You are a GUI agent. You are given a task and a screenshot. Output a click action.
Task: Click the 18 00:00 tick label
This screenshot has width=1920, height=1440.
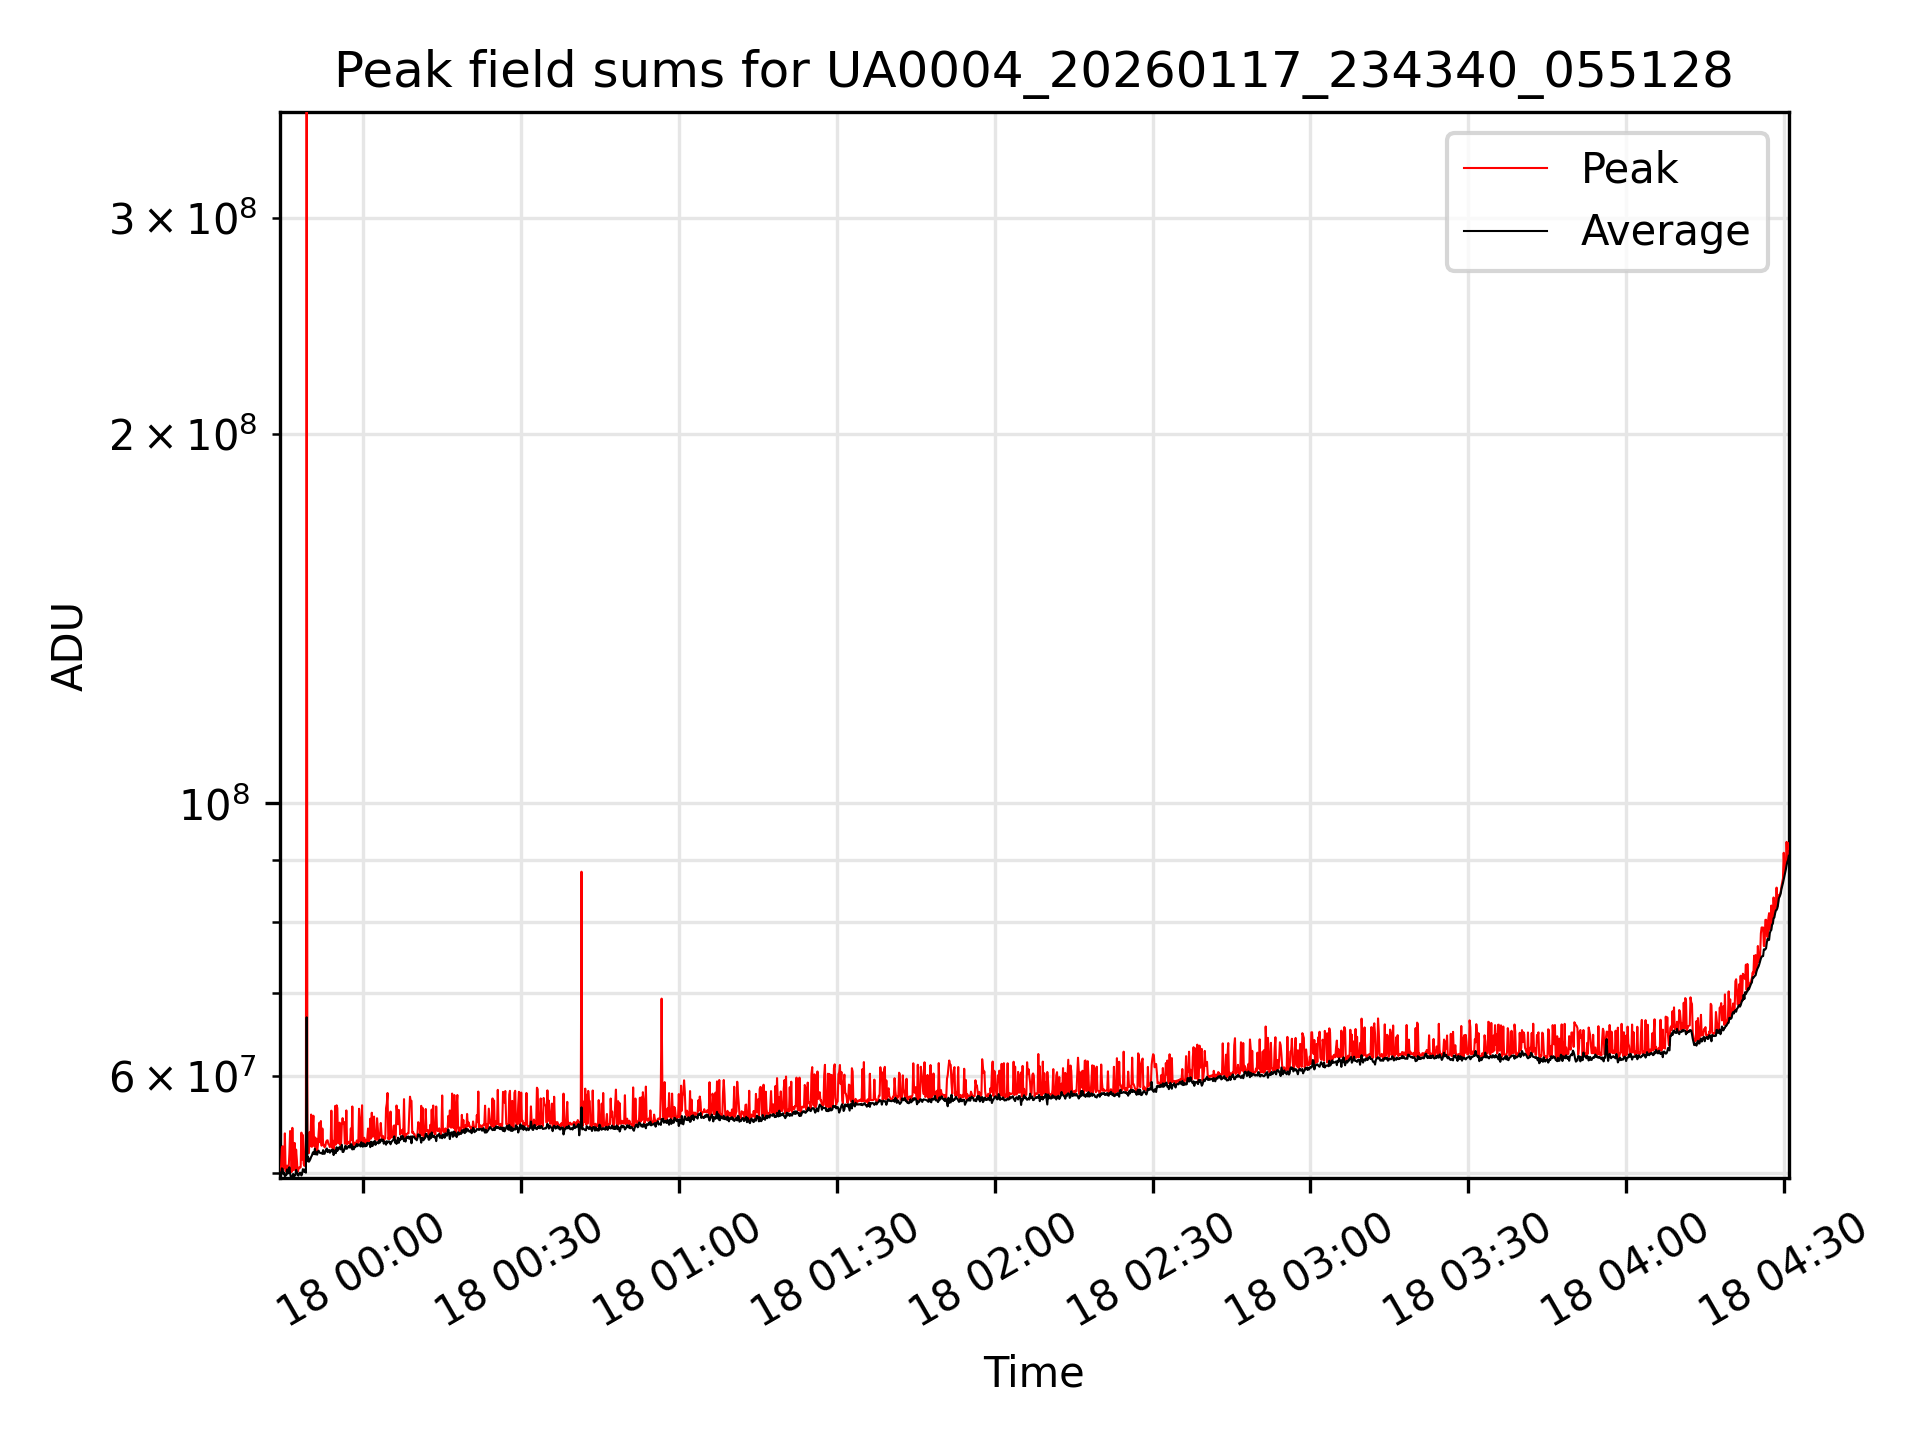pyautogui.click(x=363, y=1269)
